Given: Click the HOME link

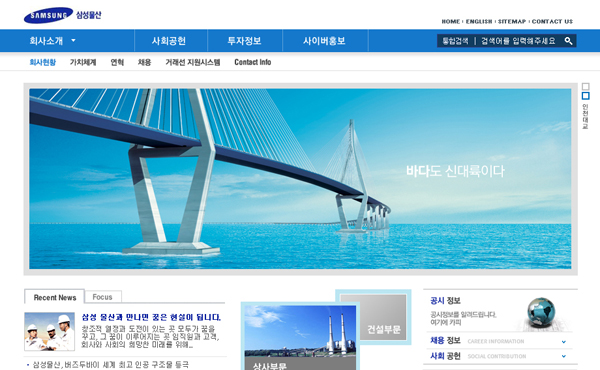Looking at the screenshot, I should click(x=451, y=21).
